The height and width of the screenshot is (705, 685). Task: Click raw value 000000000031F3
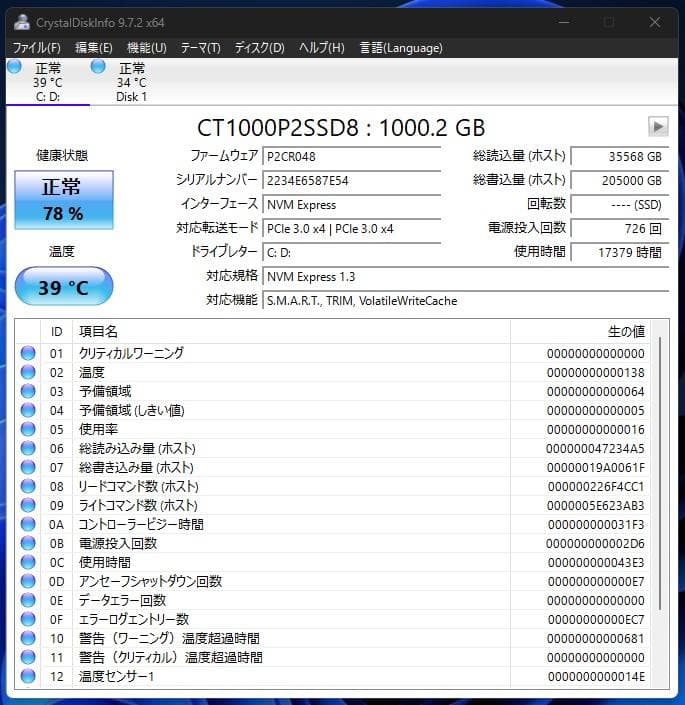click(596, 525)
